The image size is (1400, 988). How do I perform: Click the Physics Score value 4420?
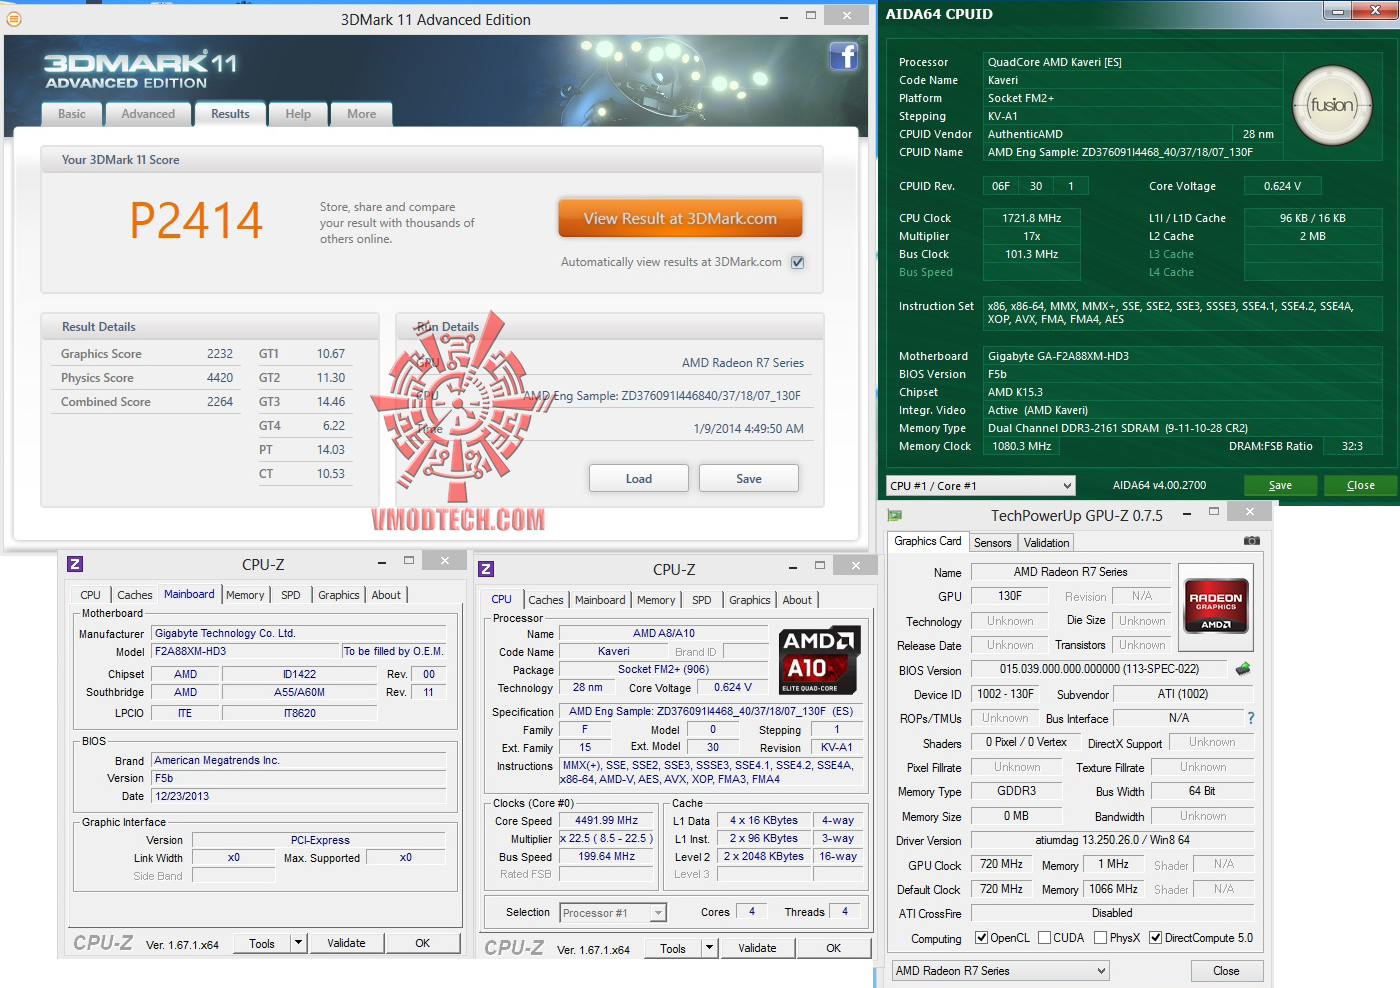tap(220, 378)
